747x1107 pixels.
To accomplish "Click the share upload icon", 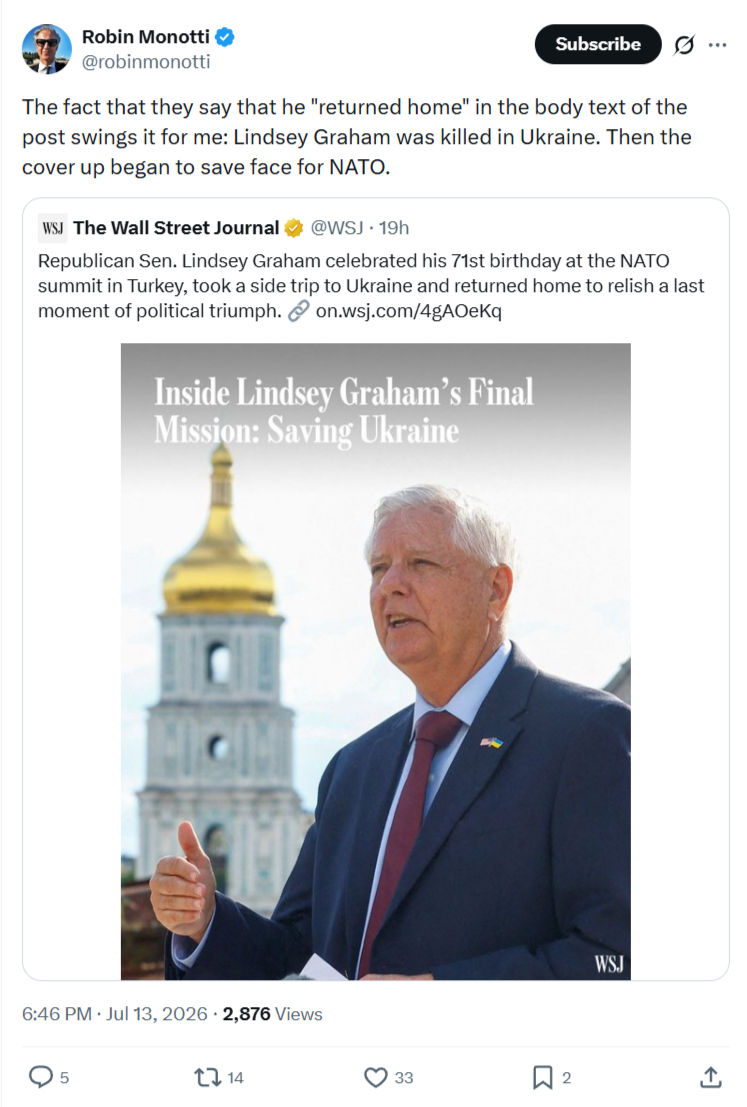I will [x=710, y=1077].
